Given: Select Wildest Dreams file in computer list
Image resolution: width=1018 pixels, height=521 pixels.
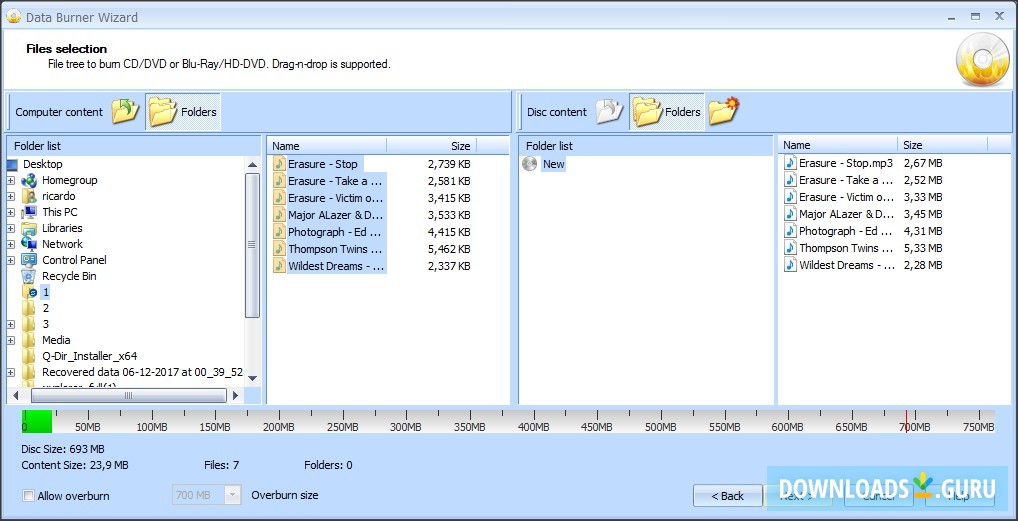Looking at the screenshot, I should coord(336,266).
